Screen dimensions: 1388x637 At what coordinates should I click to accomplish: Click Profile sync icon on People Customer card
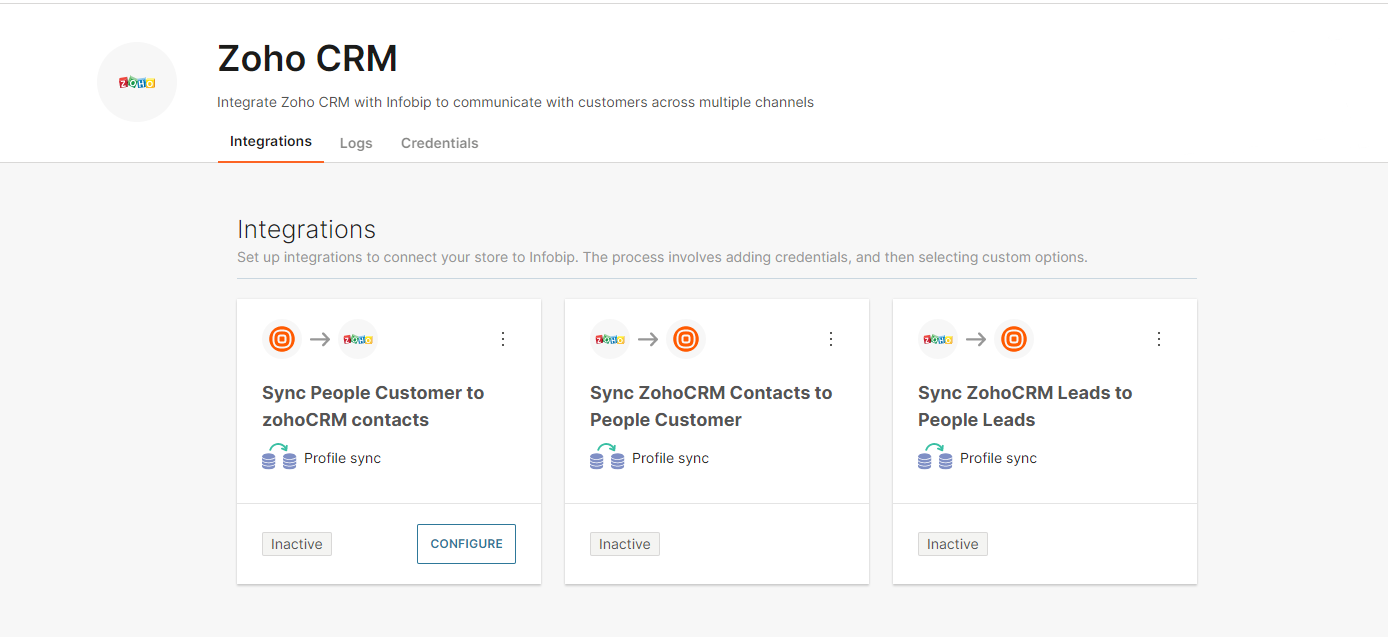279,457
